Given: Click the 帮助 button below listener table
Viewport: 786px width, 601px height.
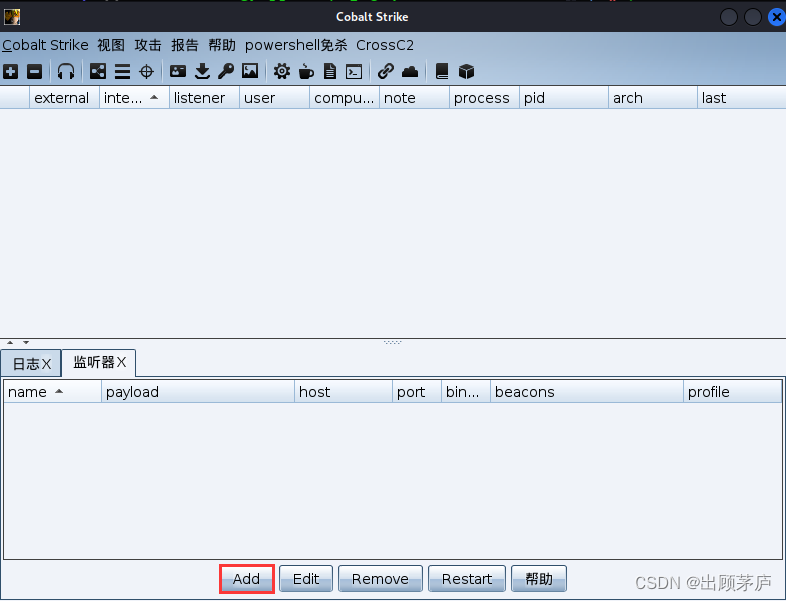Looking at the screenshot, I should [539, 579].
